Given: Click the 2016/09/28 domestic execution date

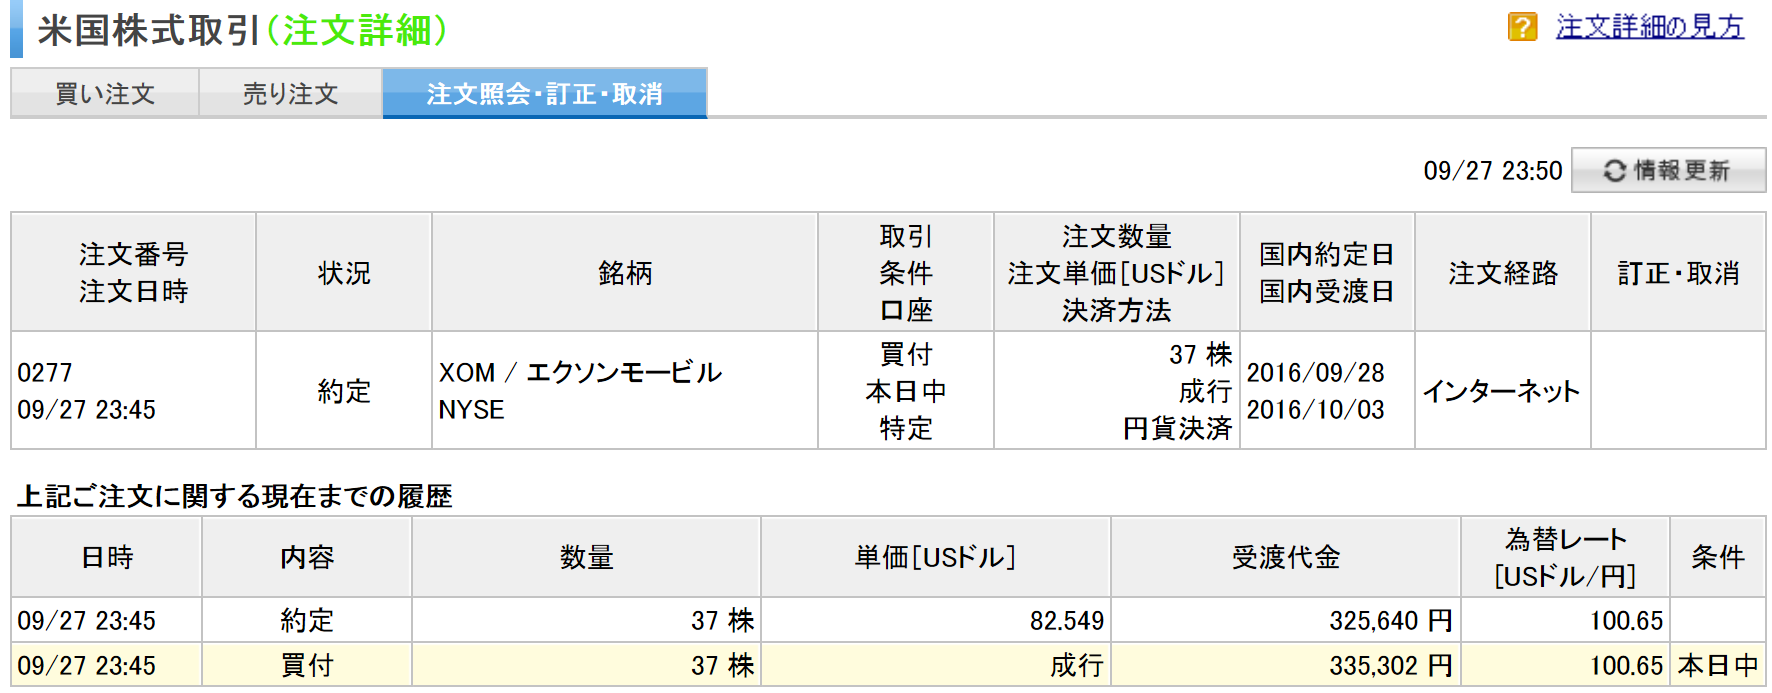Looking at the screenshot, I should pyautogui.click(x=1315, y=373).
